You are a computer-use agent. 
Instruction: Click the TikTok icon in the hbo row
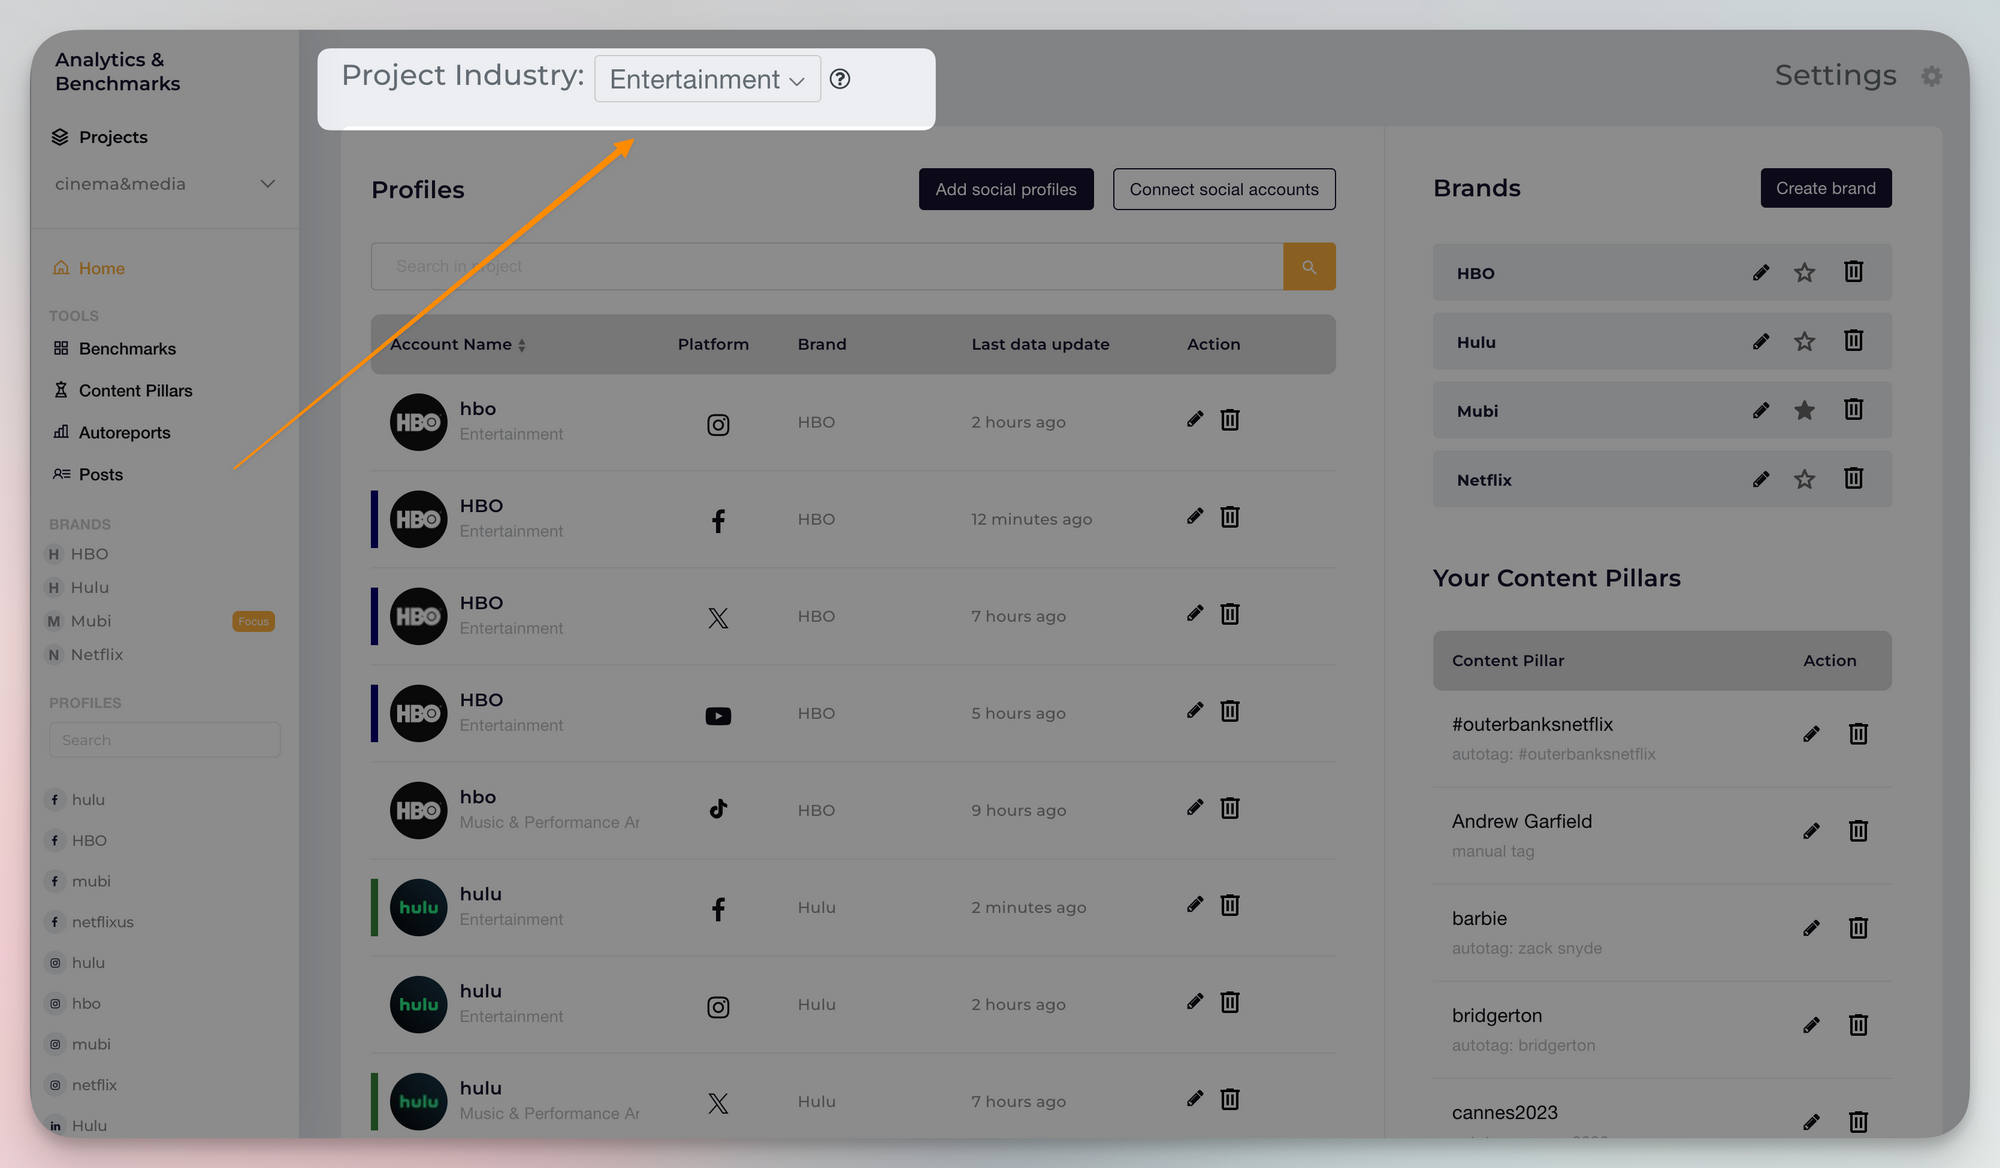[718, 809]
